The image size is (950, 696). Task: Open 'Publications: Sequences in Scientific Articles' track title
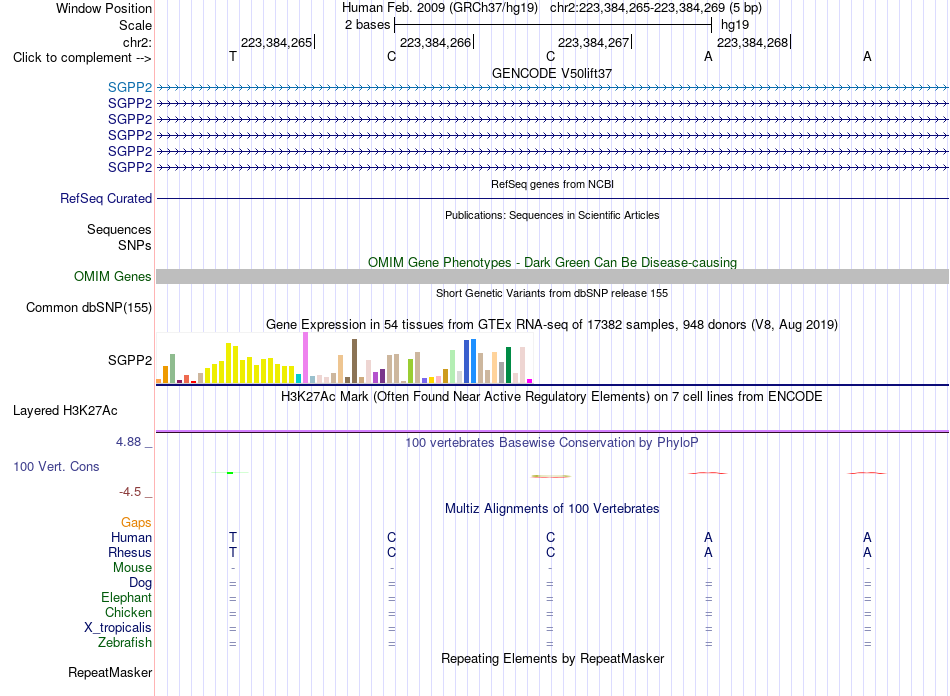coord(552,215)
